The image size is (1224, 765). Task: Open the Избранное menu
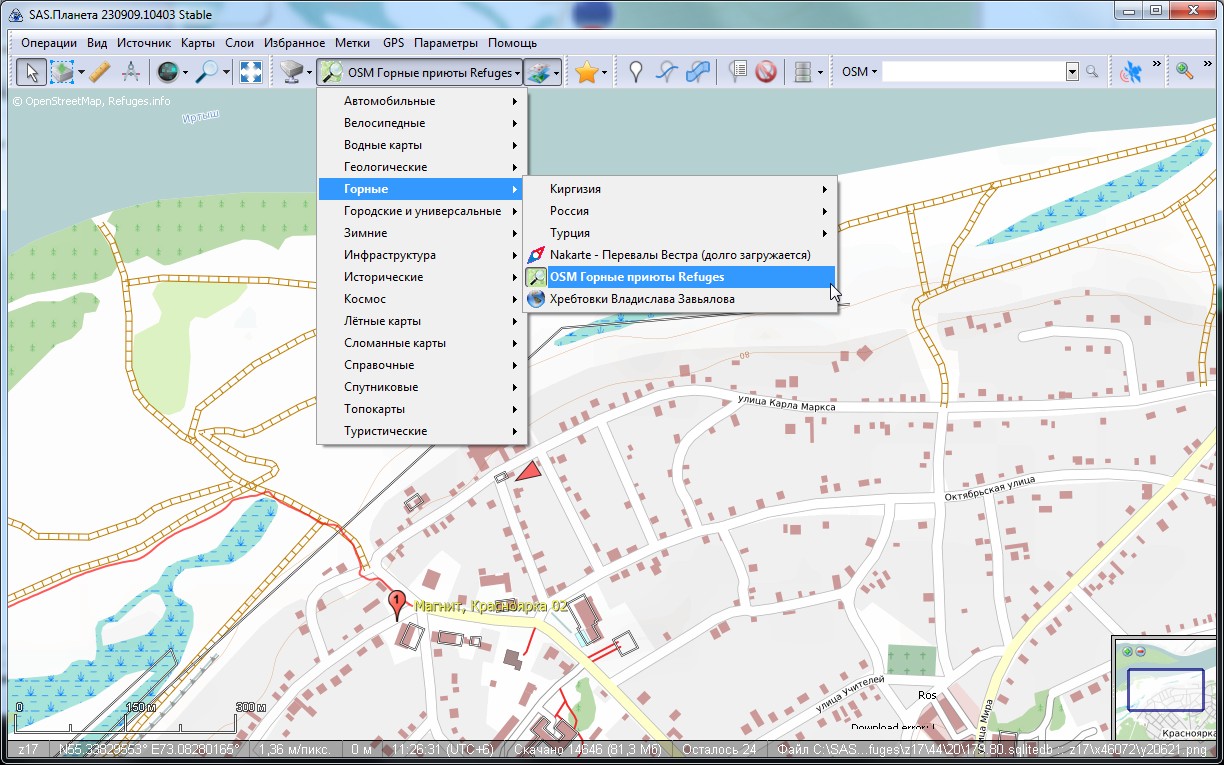click(x=295, y=43)
